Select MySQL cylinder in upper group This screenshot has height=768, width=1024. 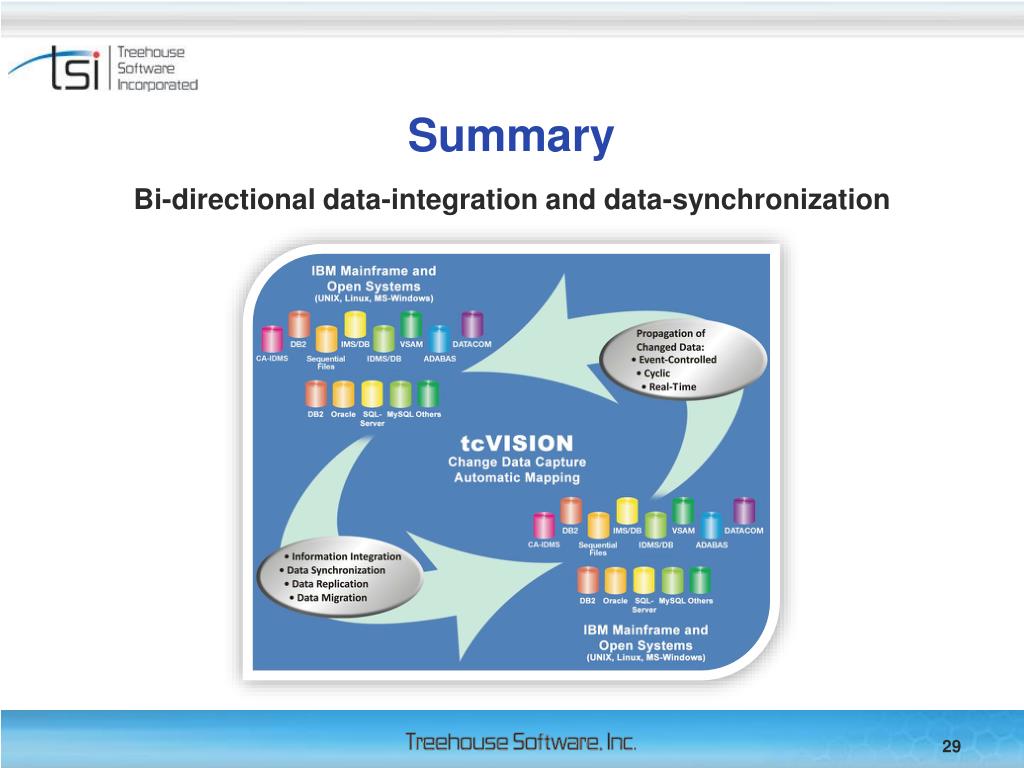pos(400,394)
